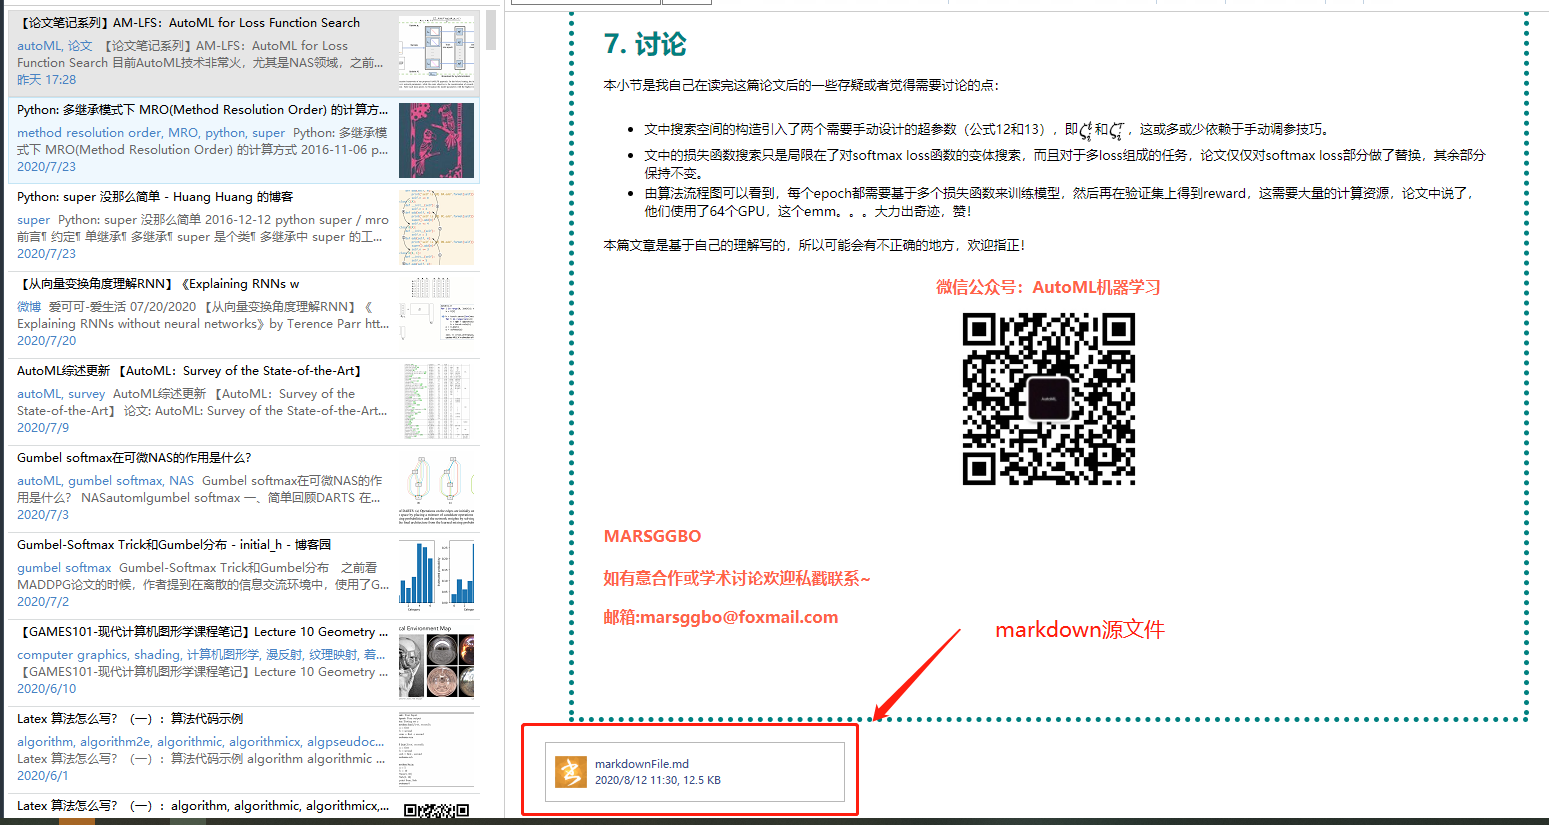Click the 'super' tag in Huang Huang note
Screen dimensions: 1549x825
coord(33,220)
